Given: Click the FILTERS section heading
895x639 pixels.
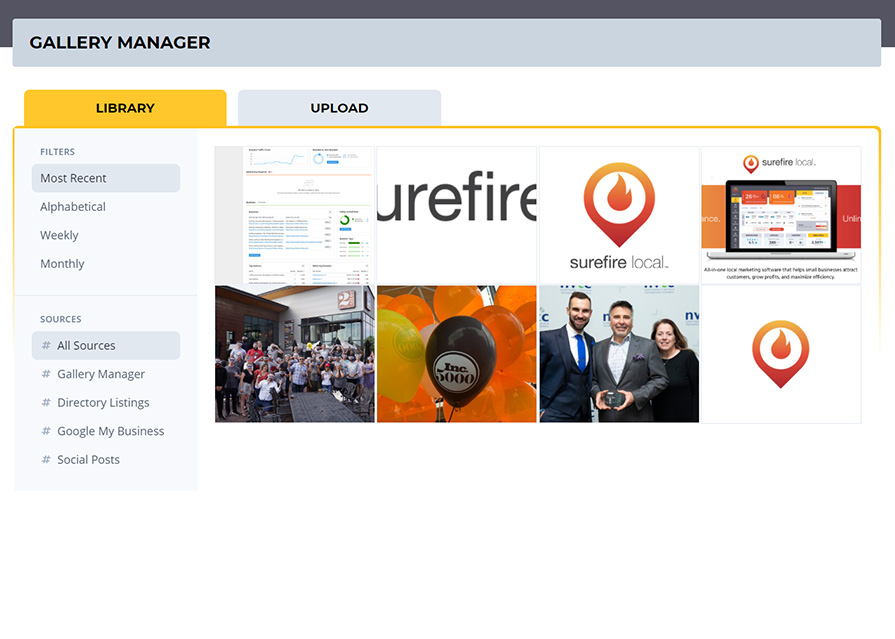Looking at the screenshot, I should 57,152.
